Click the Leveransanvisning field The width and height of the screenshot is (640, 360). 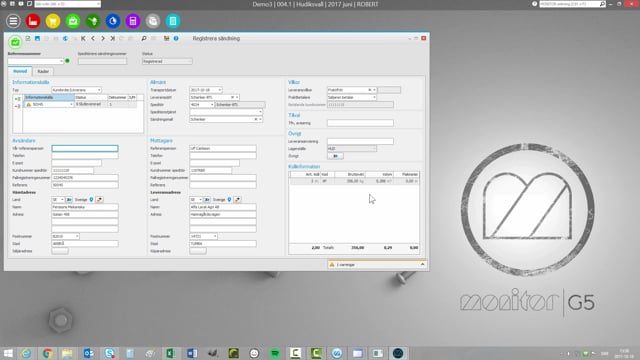coord(360,141)
